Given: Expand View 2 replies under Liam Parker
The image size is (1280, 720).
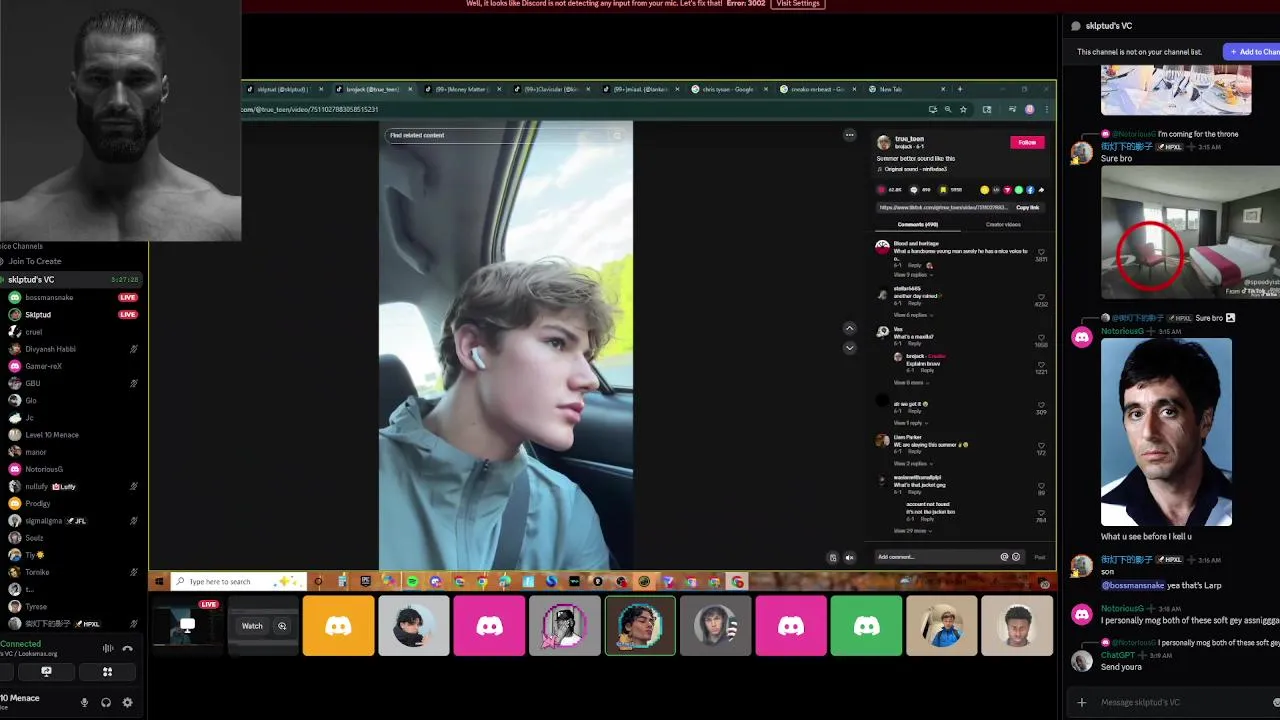Looking at the screenshot, I should pos(911,464).
